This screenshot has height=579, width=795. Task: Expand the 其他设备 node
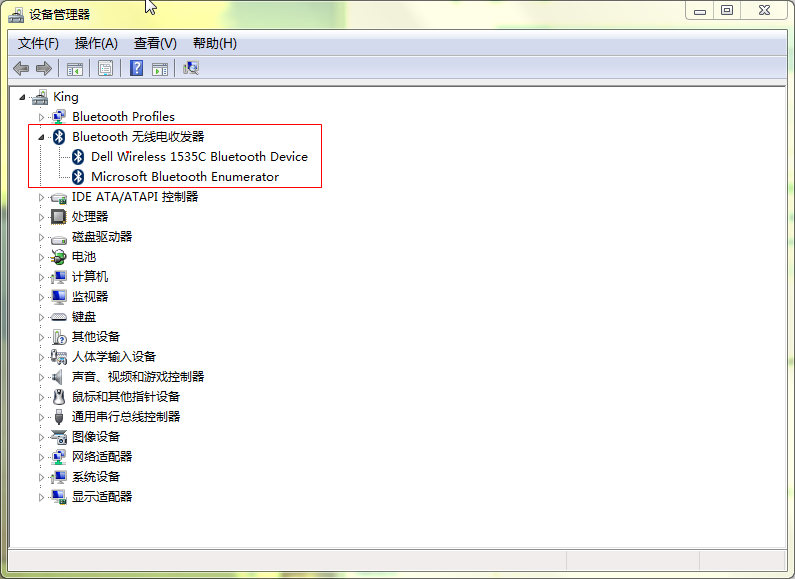click(41, 337)
